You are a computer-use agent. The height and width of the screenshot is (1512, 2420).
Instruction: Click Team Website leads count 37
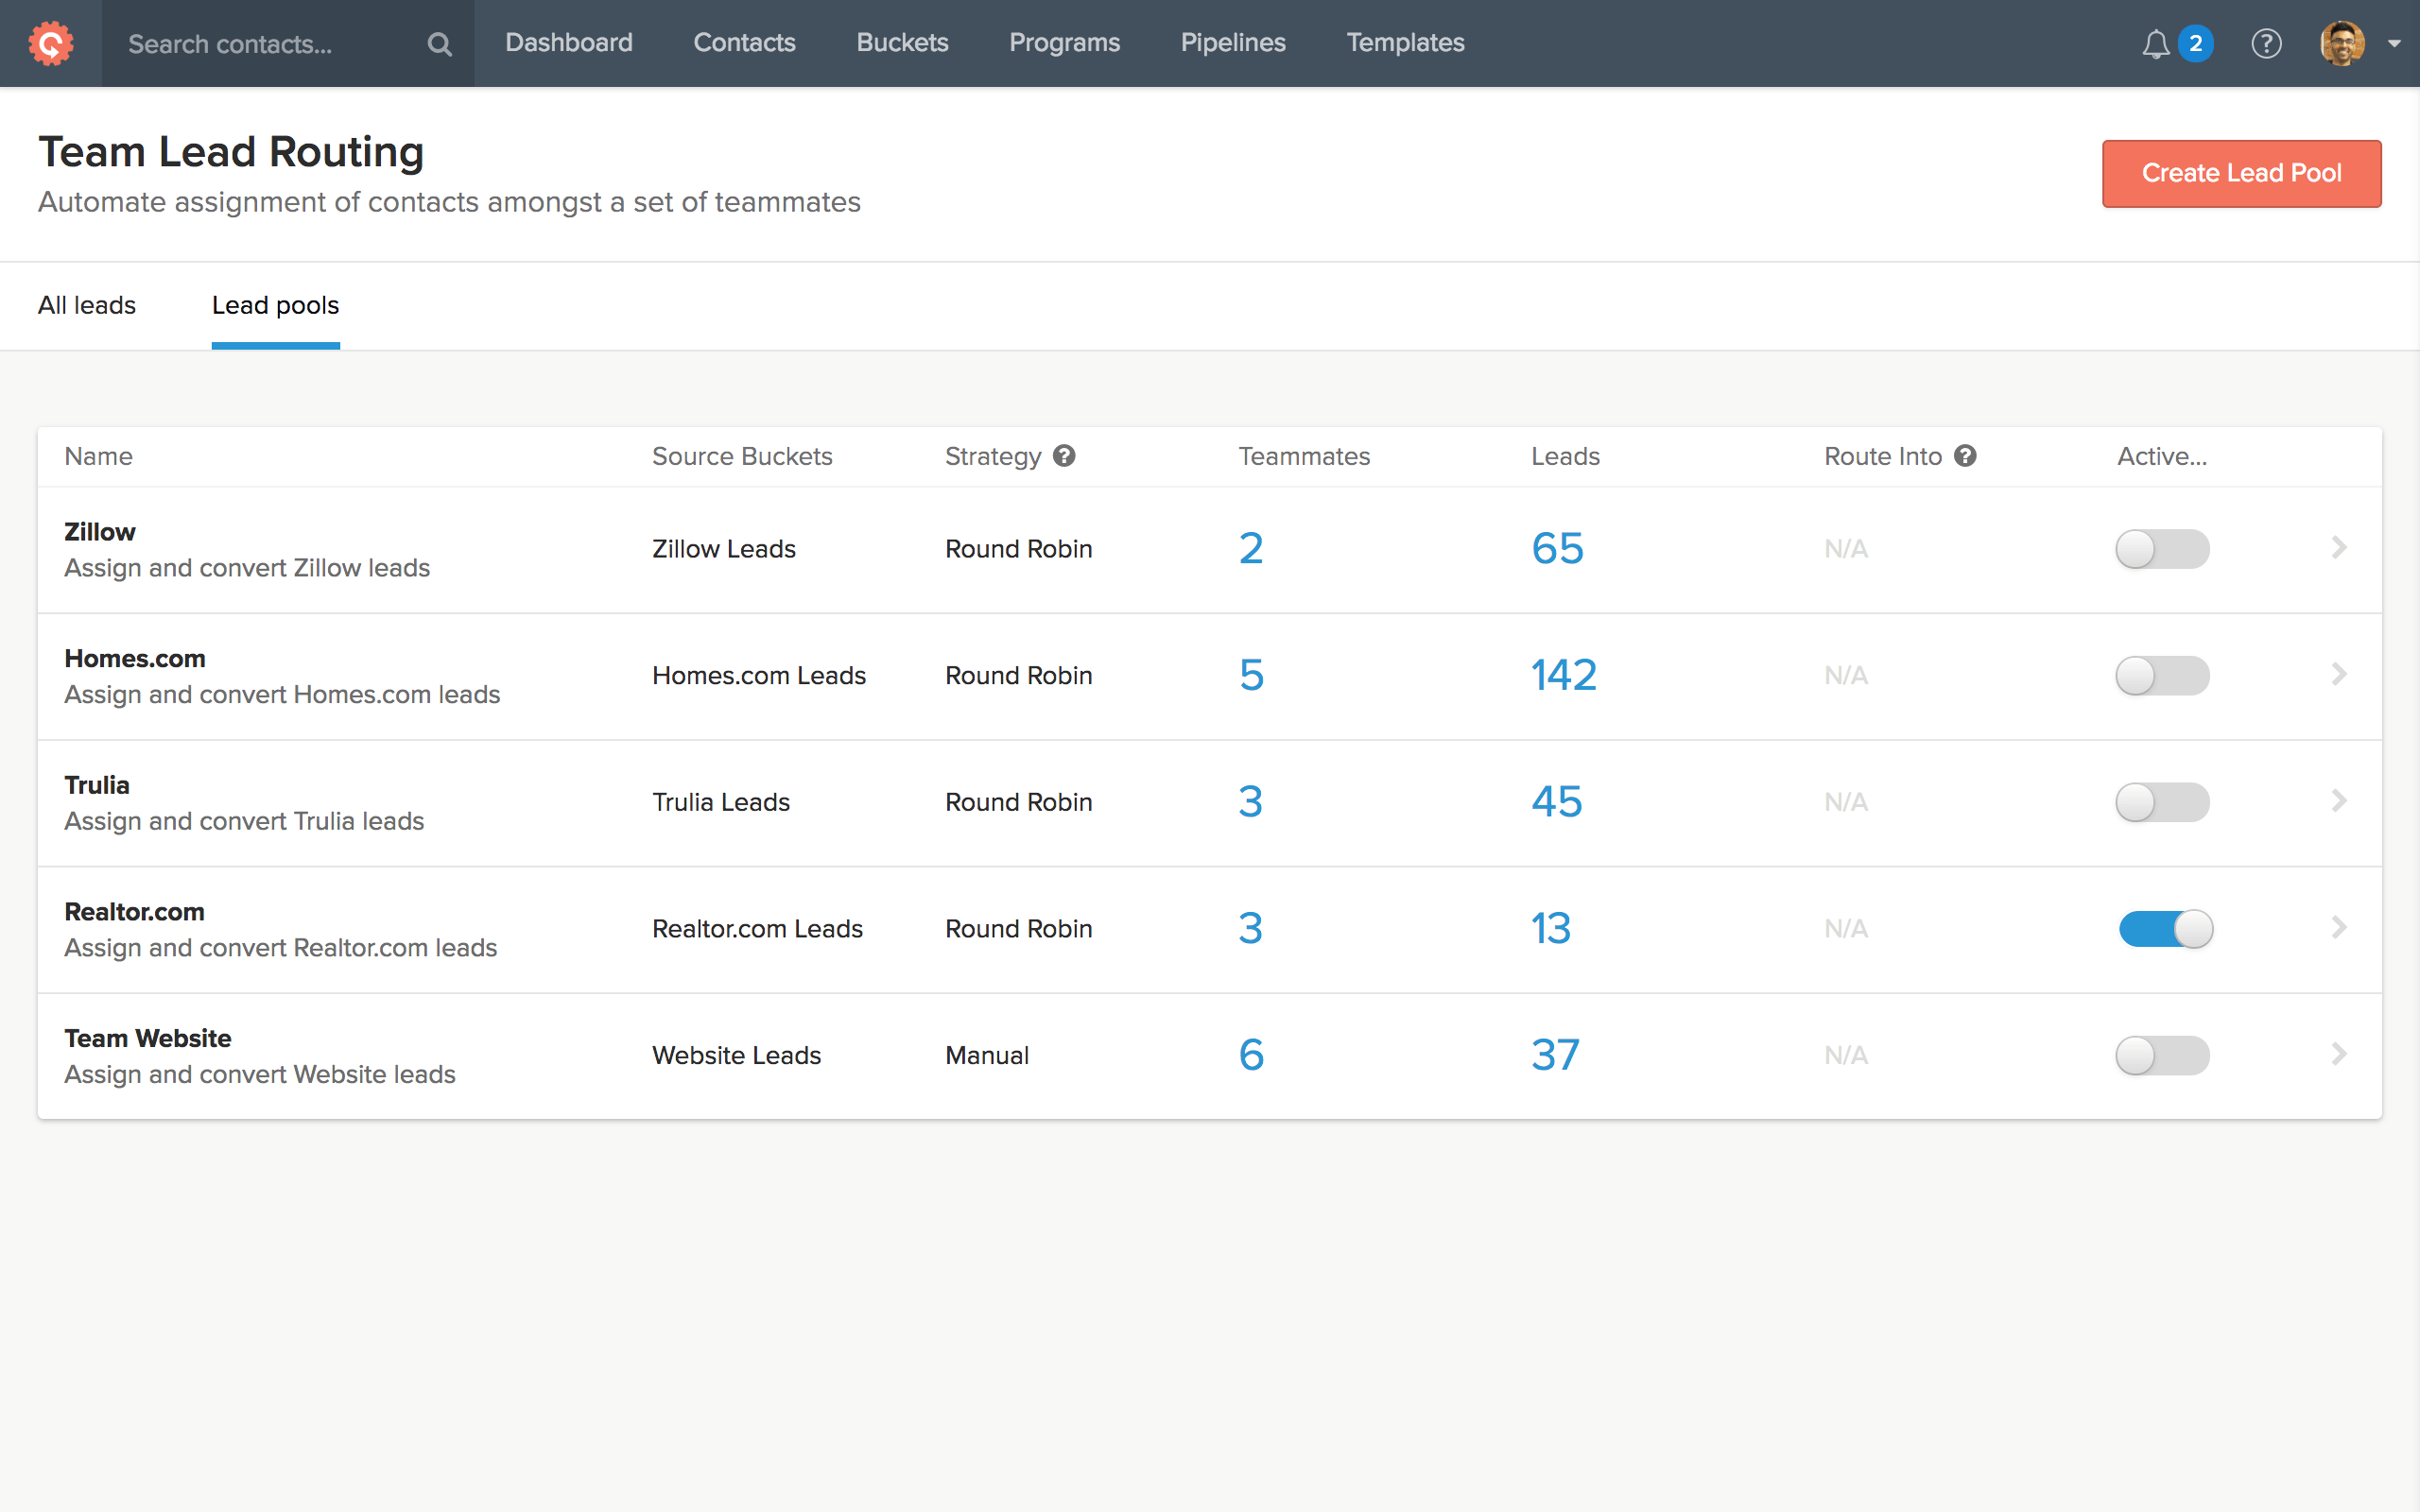(1555, 1054)
